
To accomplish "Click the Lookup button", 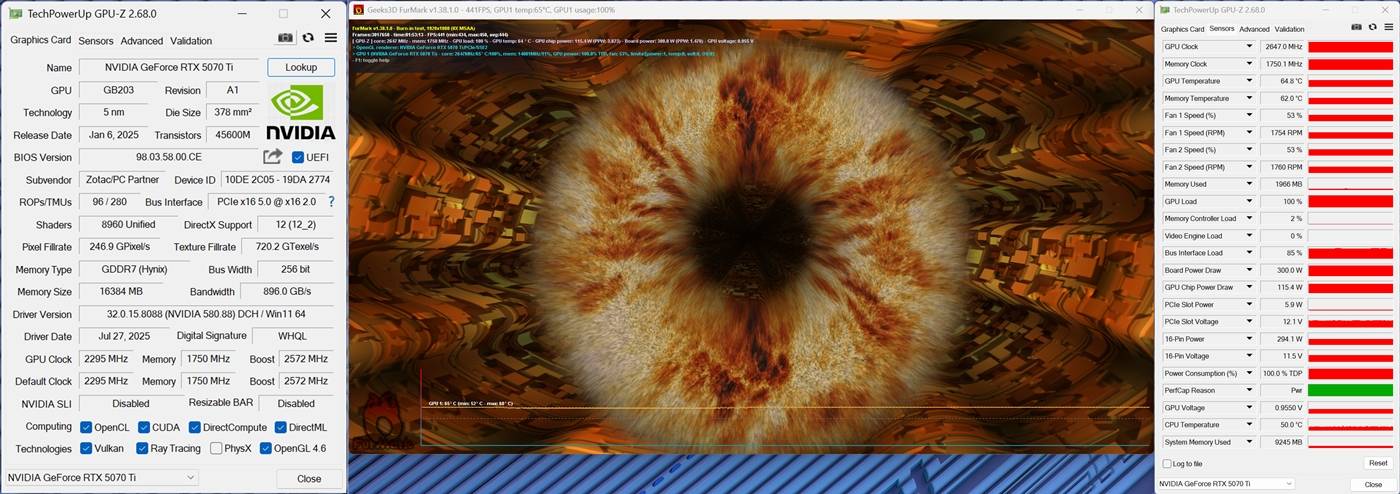I will (301, 67).
